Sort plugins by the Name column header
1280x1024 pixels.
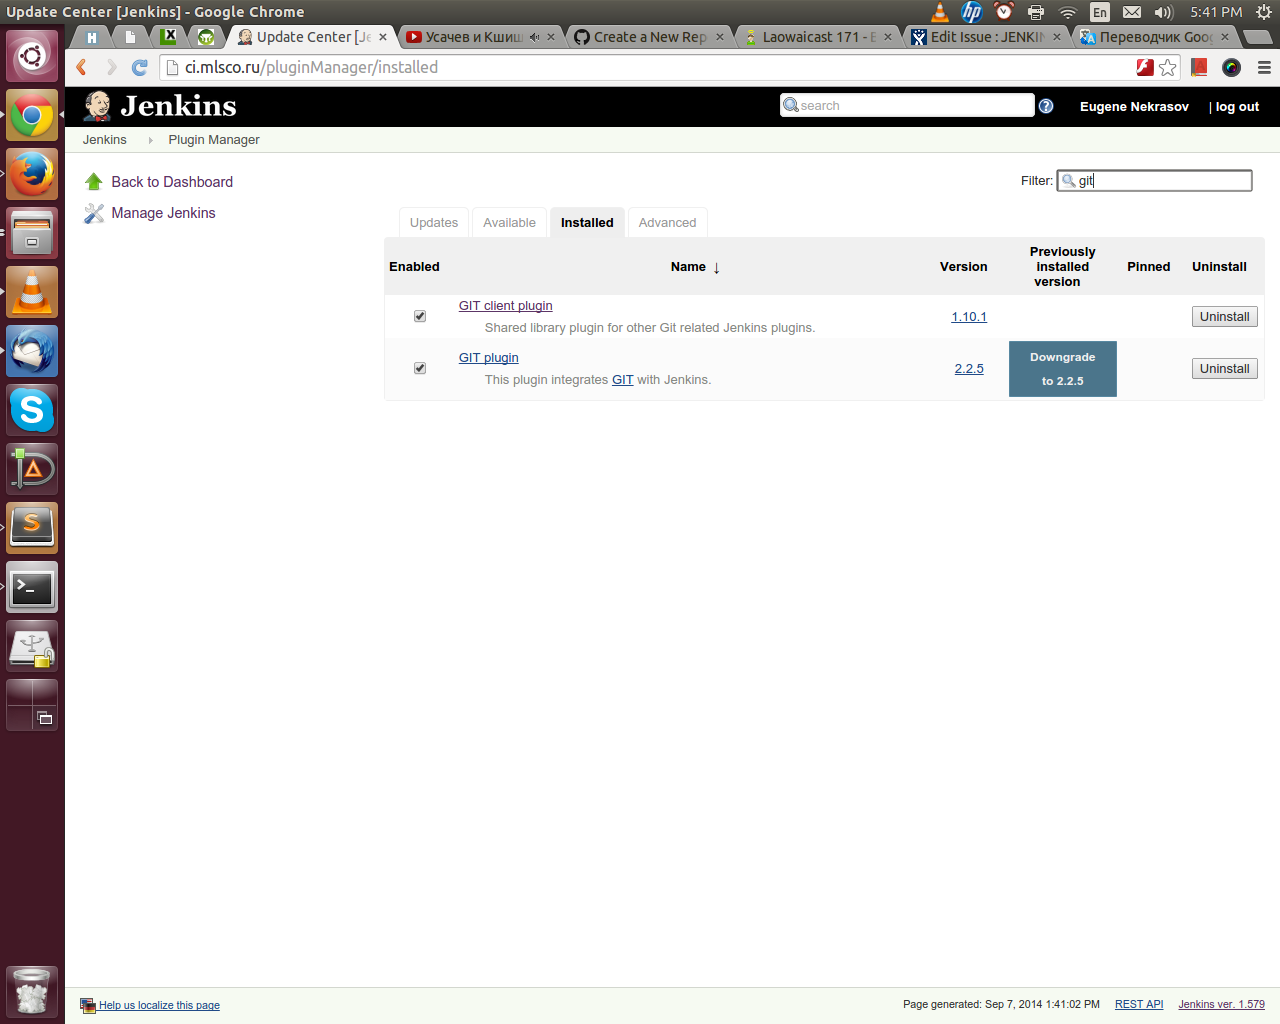click(x=688, y=267)
